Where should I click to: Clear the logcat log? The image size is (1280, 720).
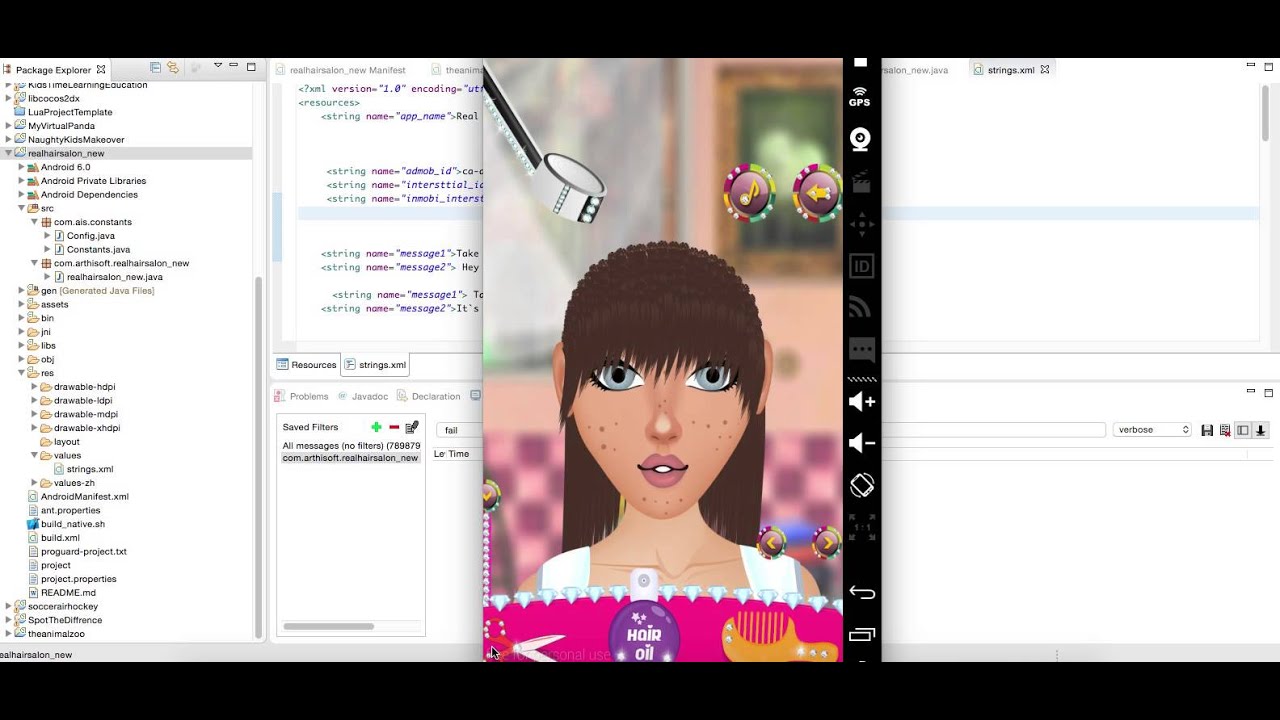[1225, 430]
